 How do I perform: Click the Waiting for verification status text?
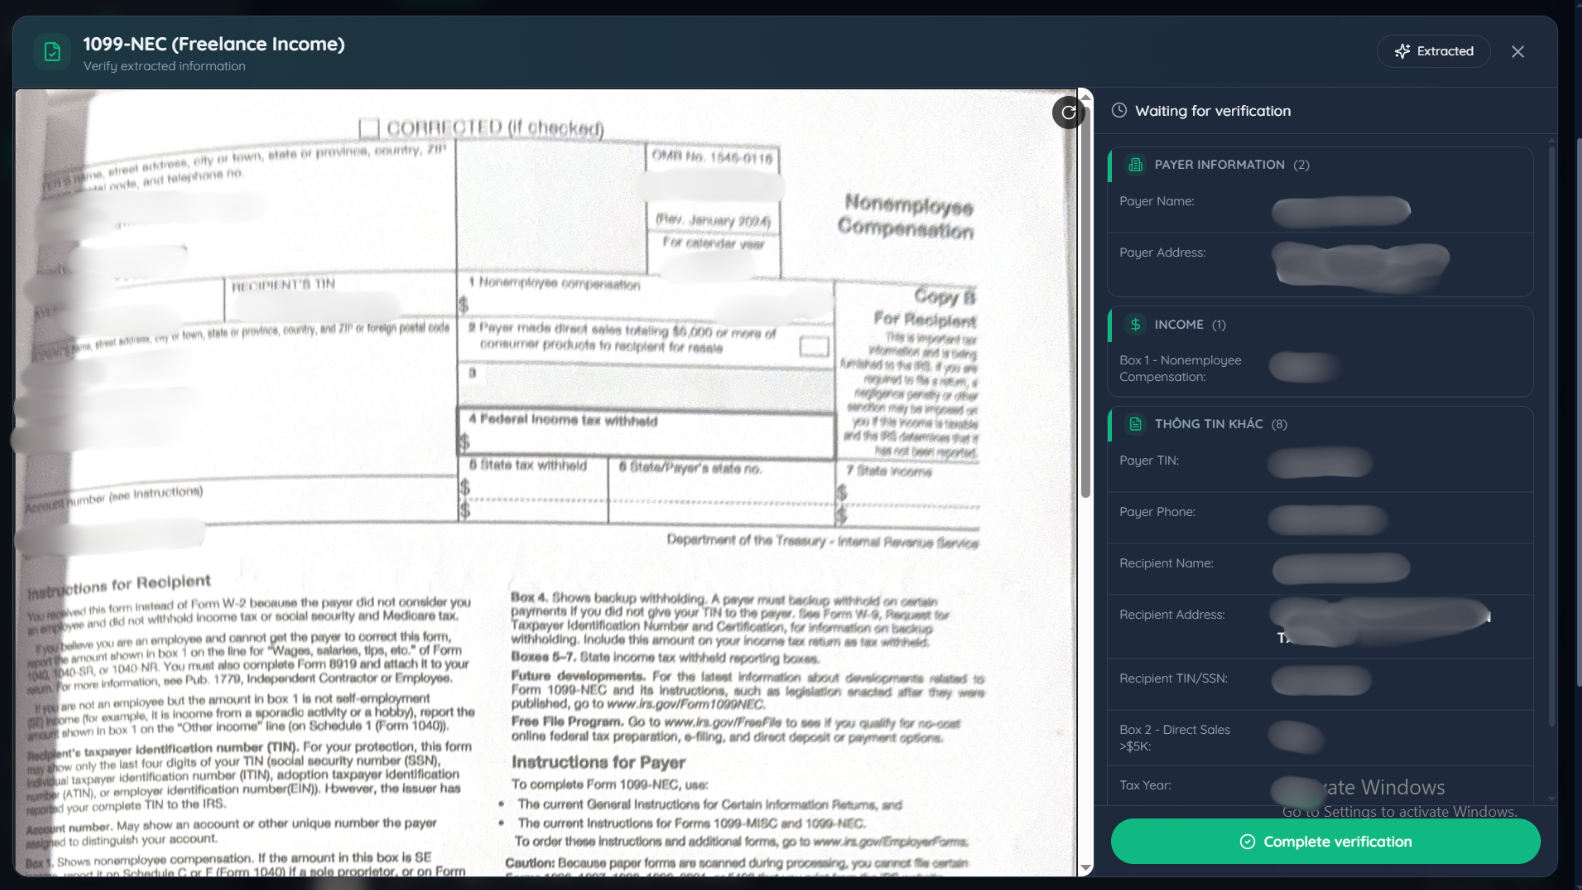pos(1212,111)
